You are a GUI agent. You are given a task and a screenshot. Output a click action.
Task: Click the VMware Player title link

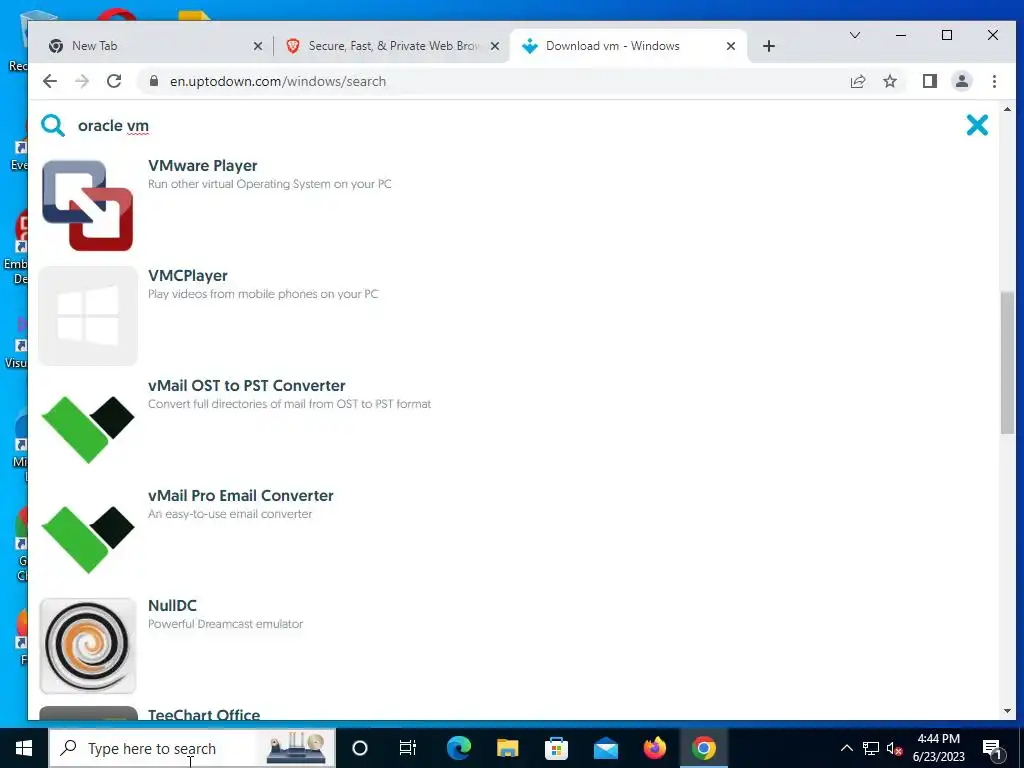click(202, 166)
